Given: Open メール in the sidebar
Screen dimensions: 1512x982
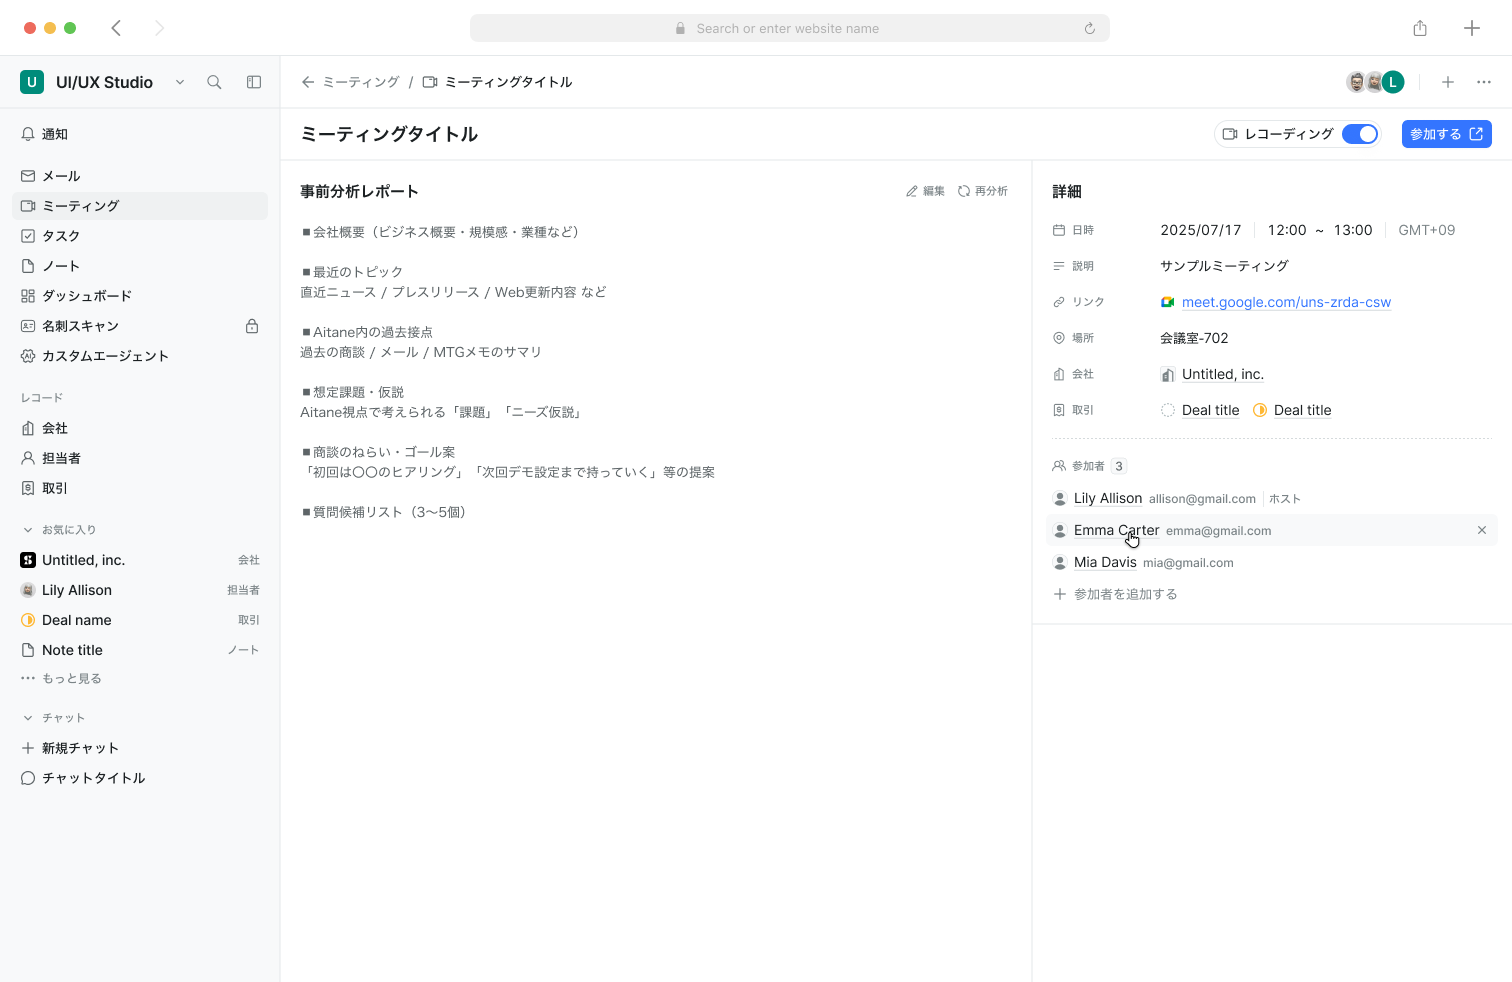Looking at the screenshot, I should (x=140, y=176).
